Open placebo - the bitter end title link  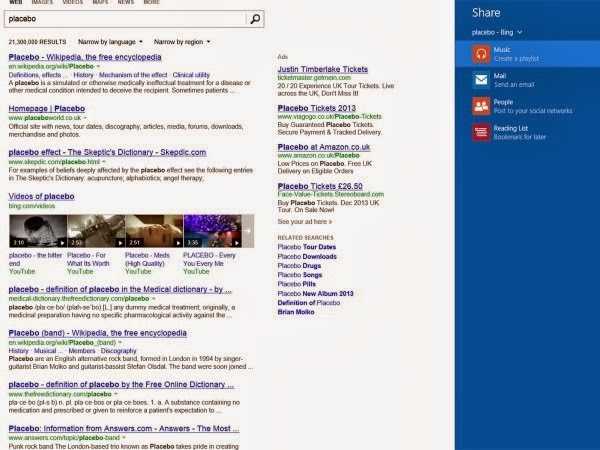(x=35, y=259)
